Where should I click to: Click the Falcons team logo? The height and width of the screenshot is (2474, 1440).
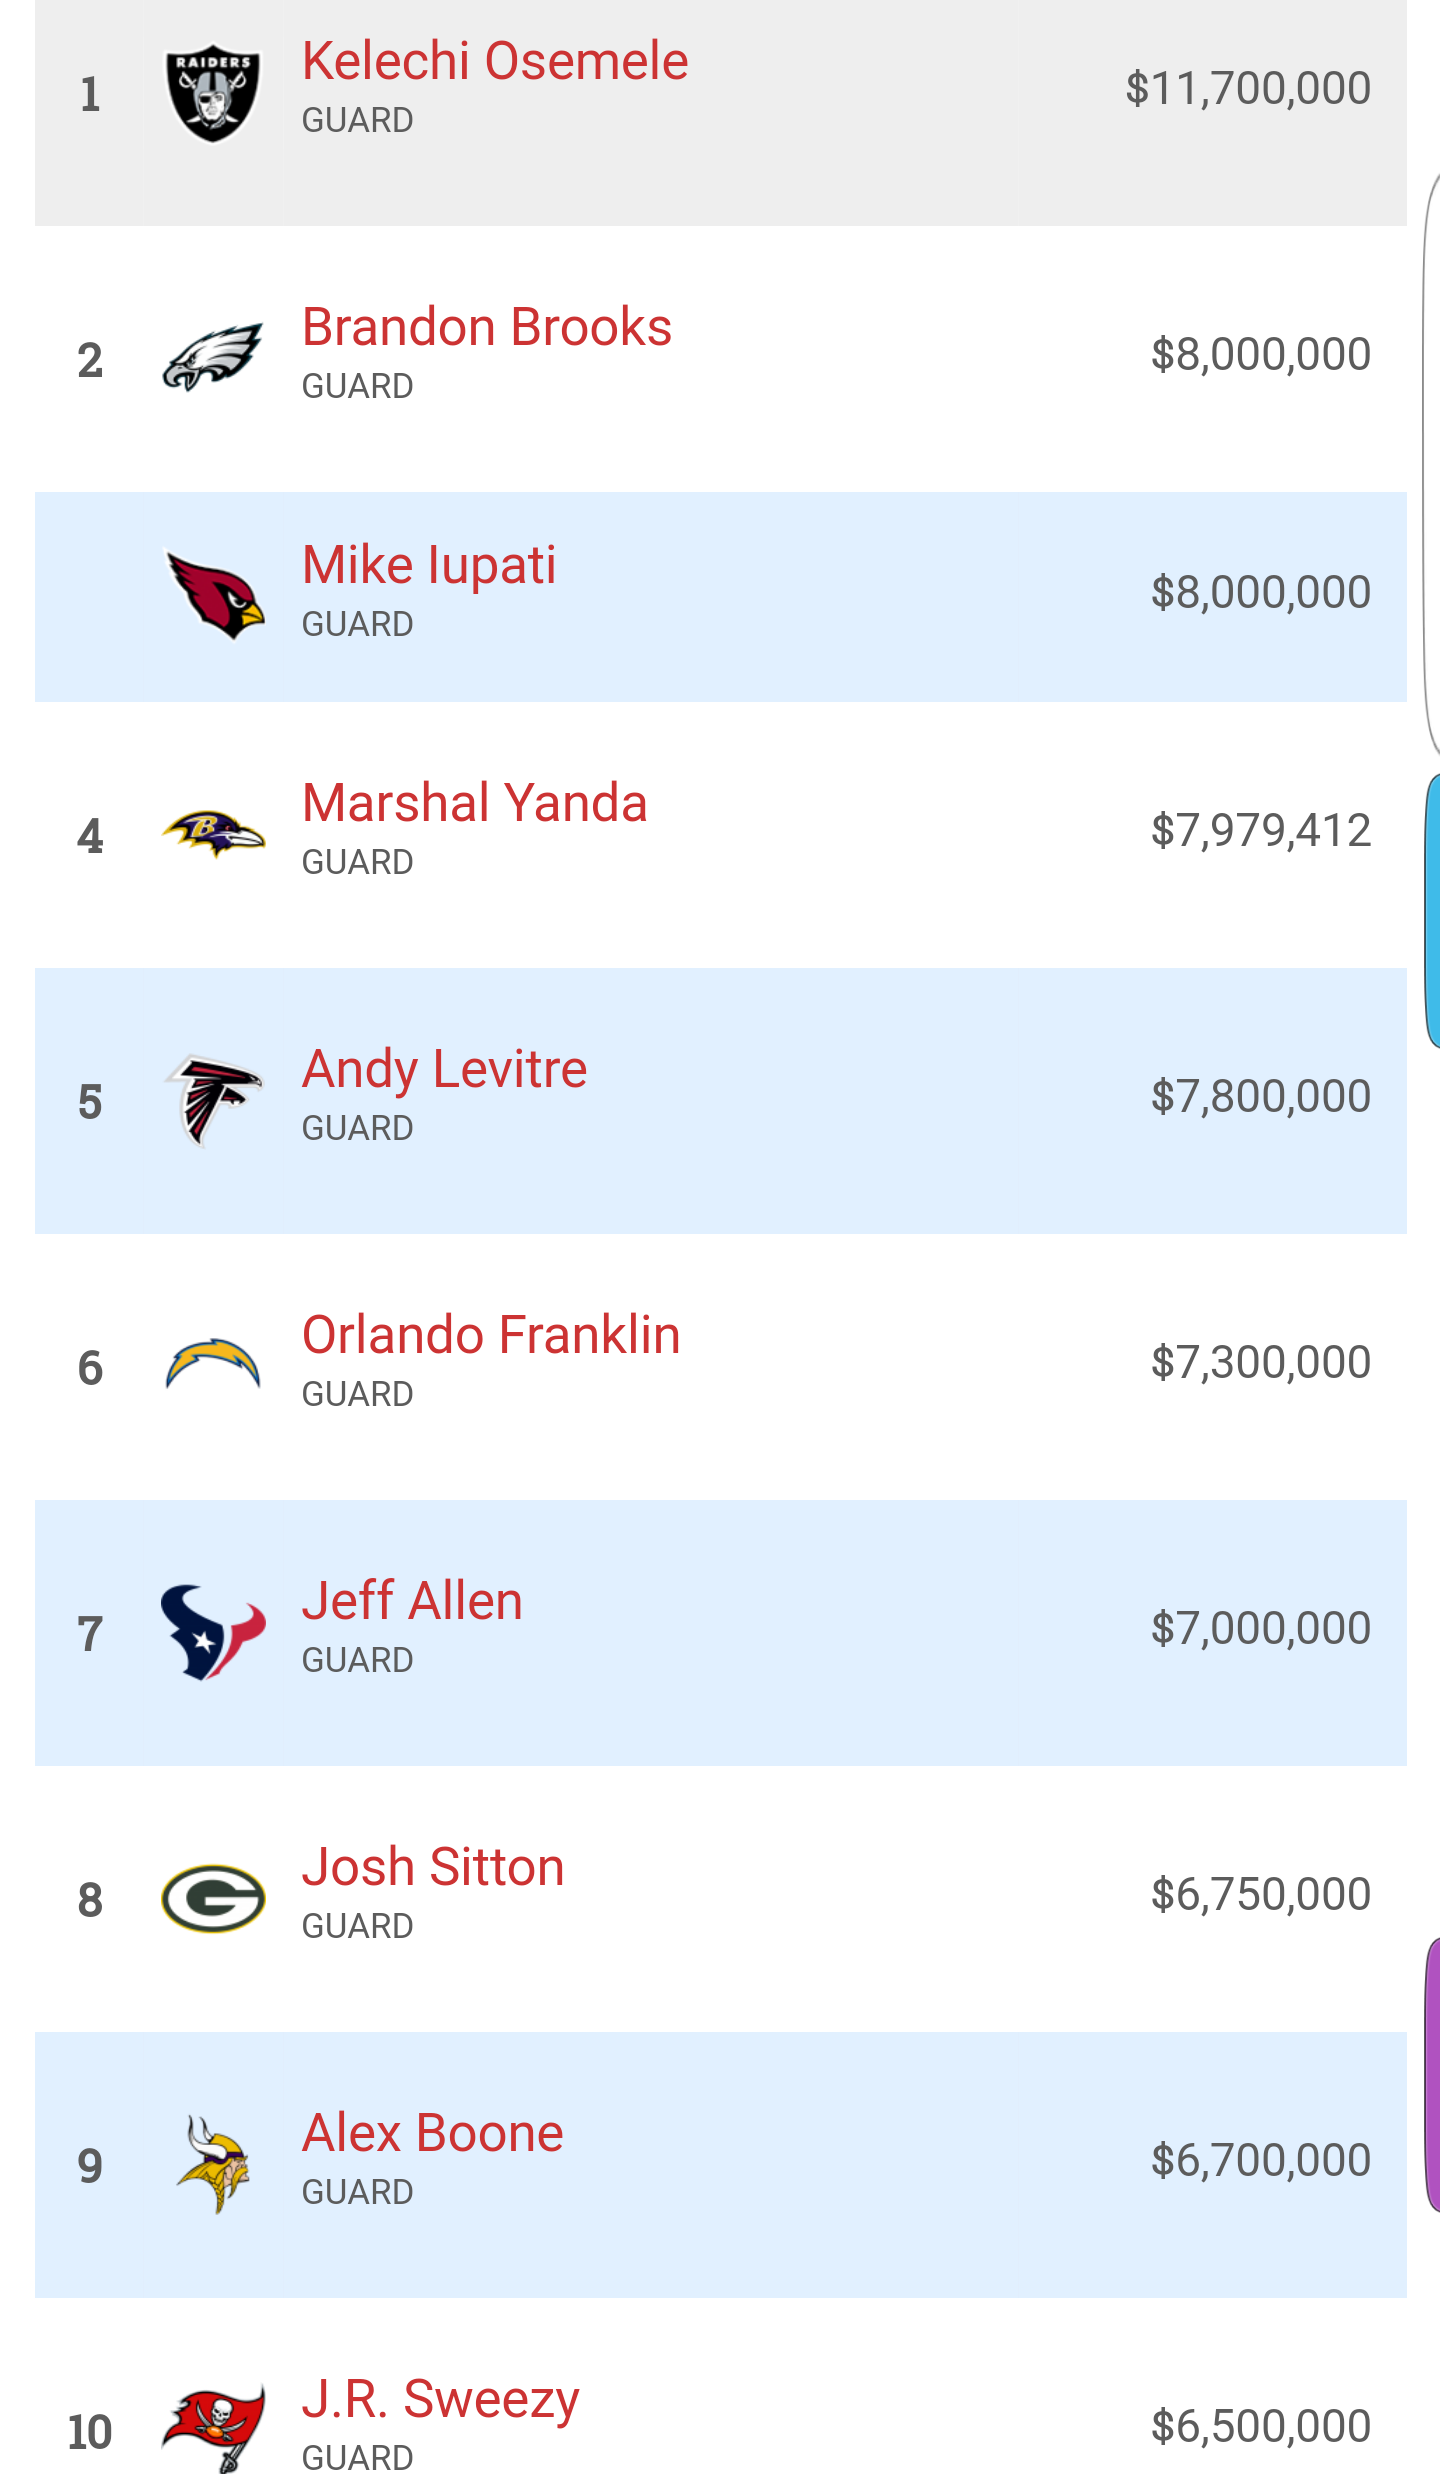[x=213, y=1100]
